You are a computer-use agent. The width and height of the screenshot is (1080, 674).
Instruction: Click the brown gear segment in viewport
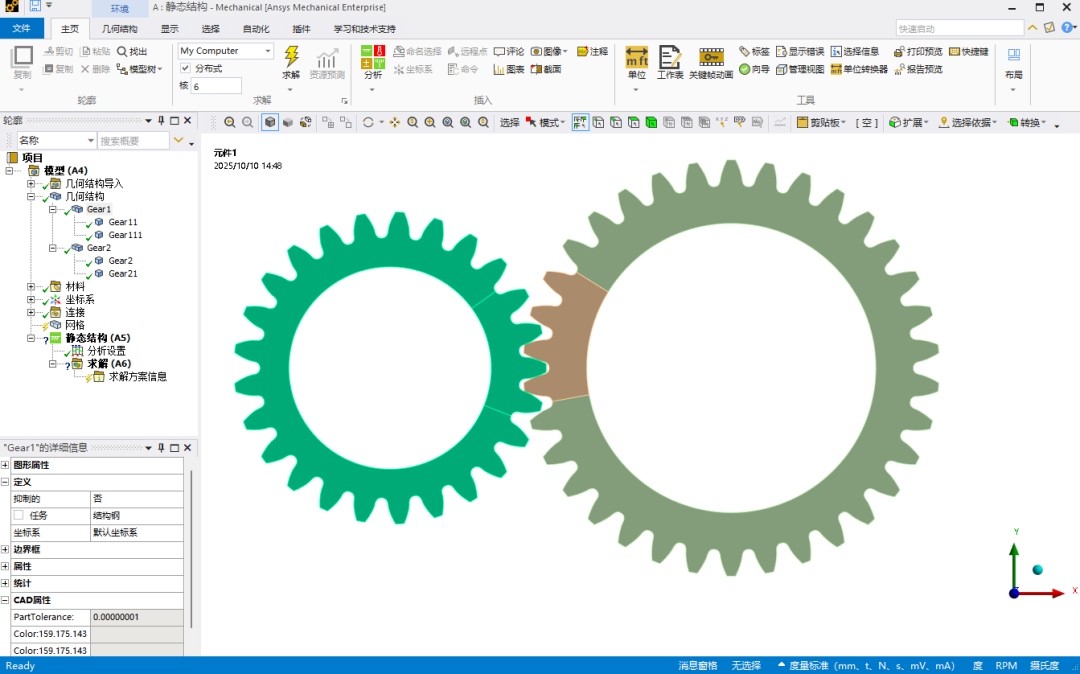(560, 340)
